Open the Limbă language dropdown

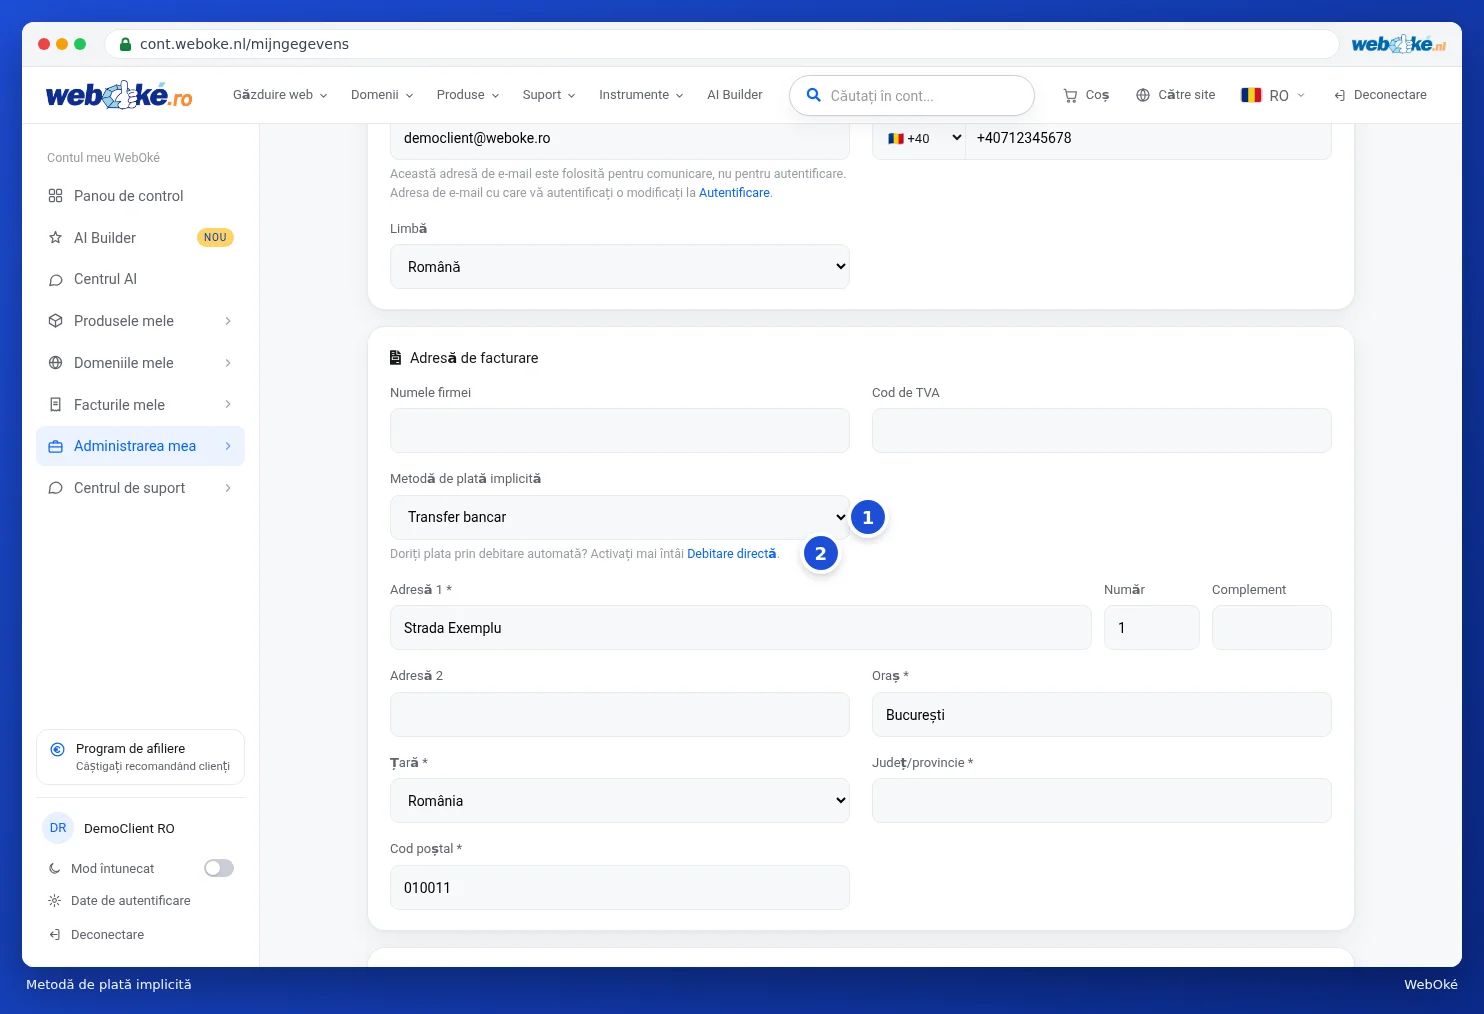(620, 267)
